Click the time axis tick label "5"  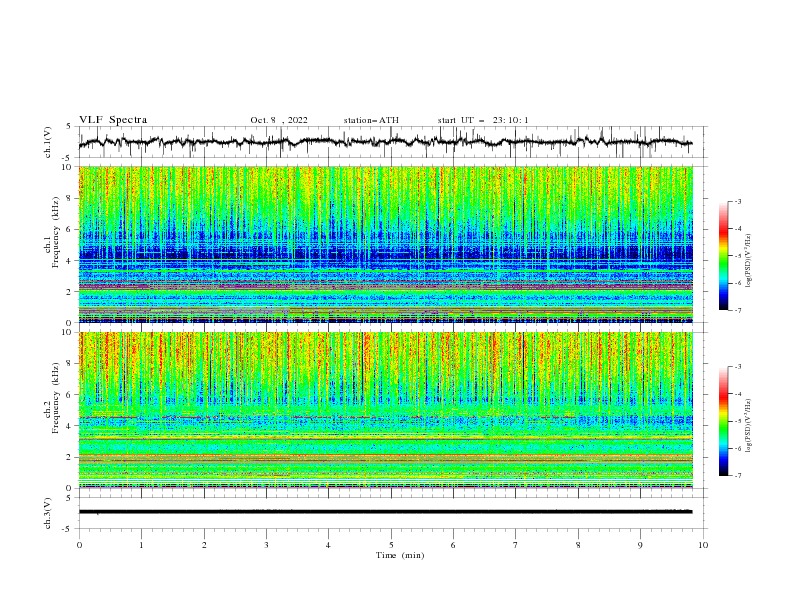[x=391, y=545]
